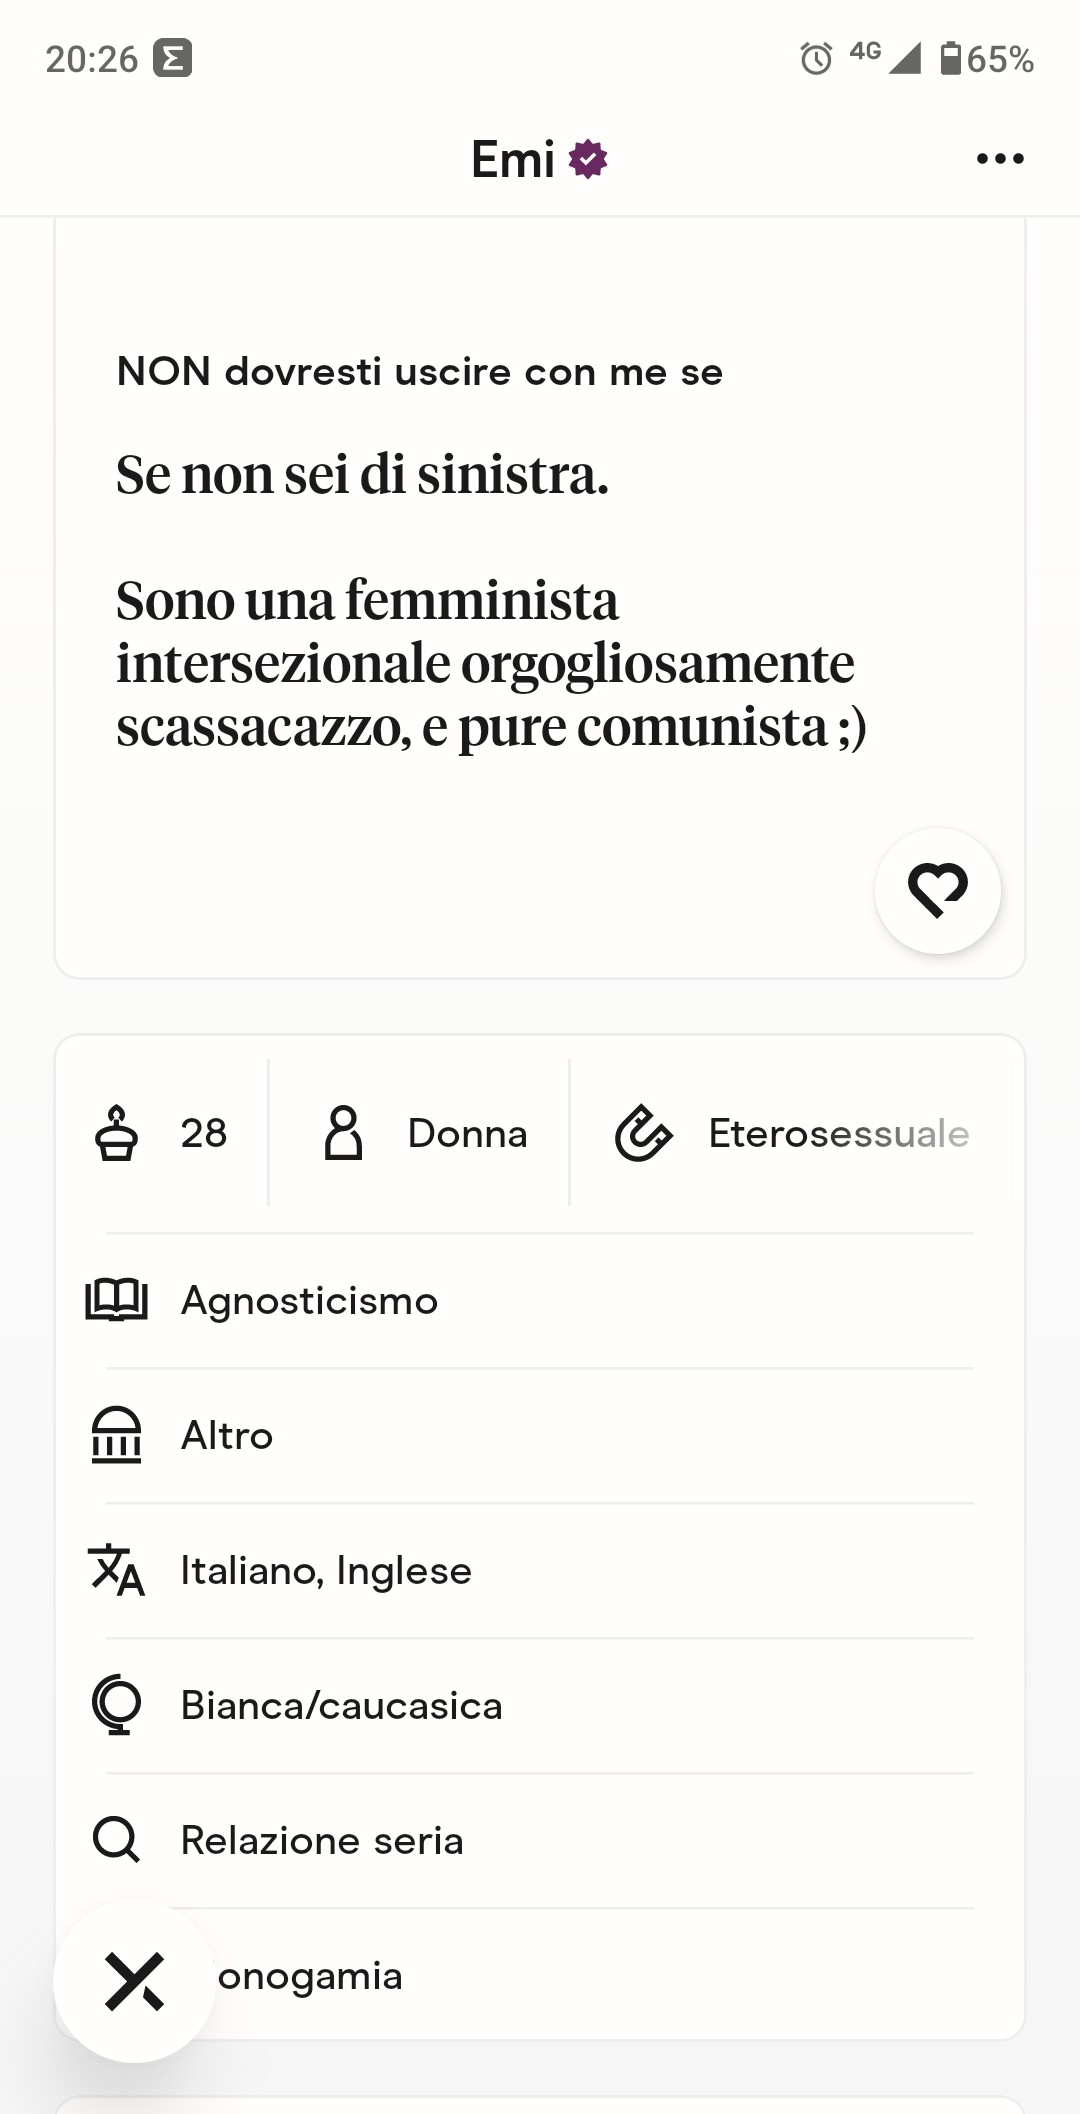Tap the globe ethnicity icon
This screenshot has height=2114, width=1080.
(116, 1705)
